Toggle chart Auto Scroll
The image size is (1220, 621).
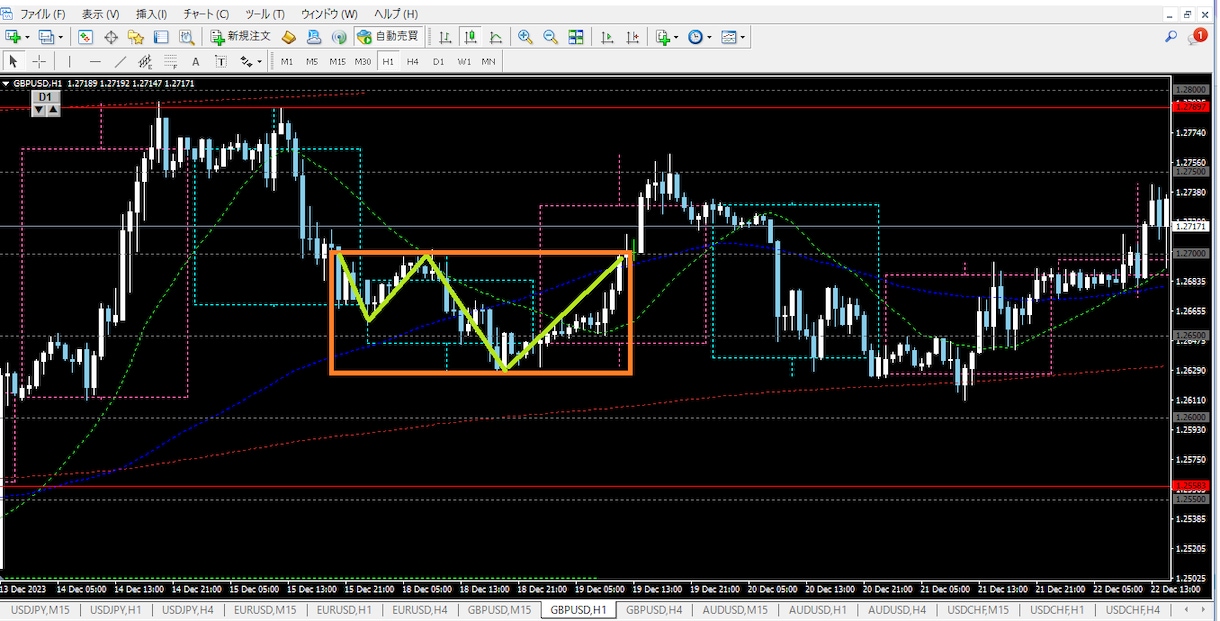click(607, 37)
